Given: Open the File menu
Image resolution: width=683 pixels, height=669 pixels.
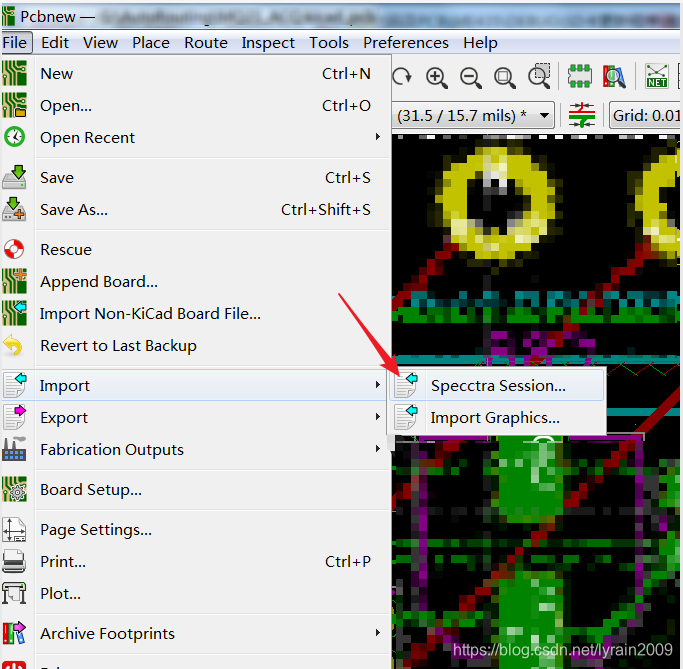Looking at the screenshot, I should [15, 43].
